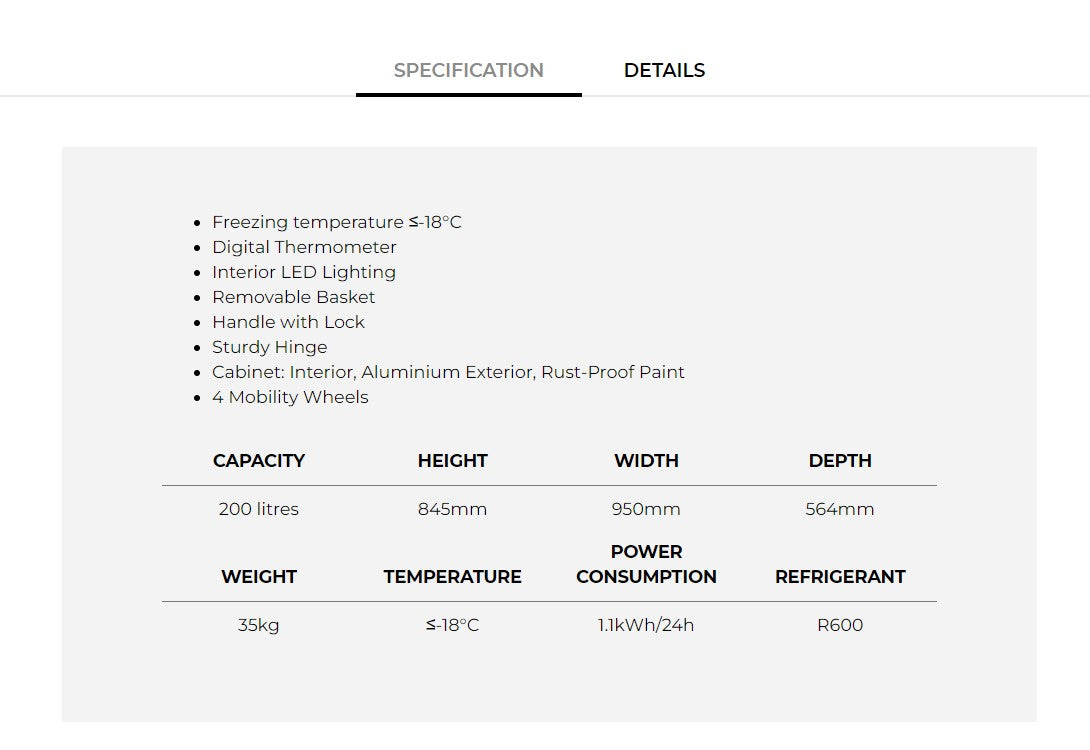This screenshot has height=750, width=1090.
Task: Click the HEIGHT column header
Action: point(453,461)
